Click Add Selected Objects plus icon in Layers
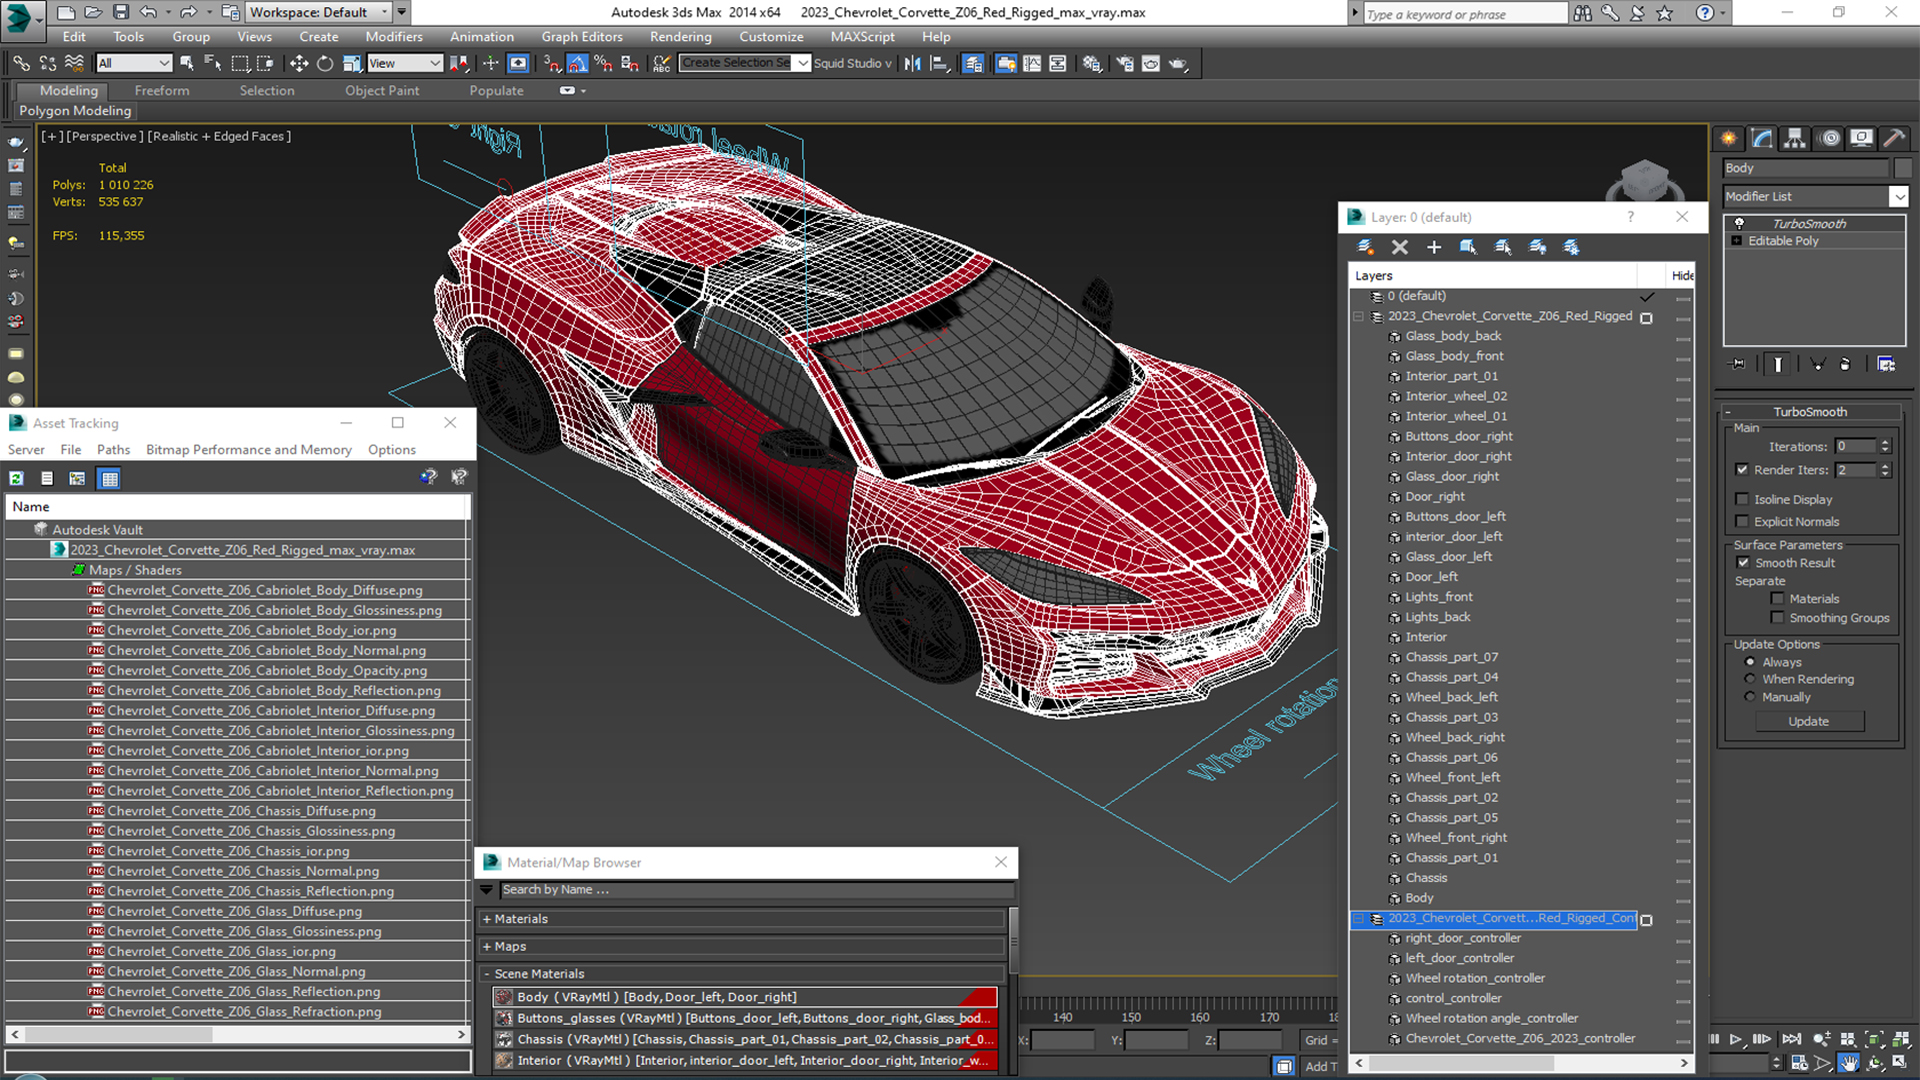The height and width of the screenshot is (1080, 1920). pos(1434,247)
